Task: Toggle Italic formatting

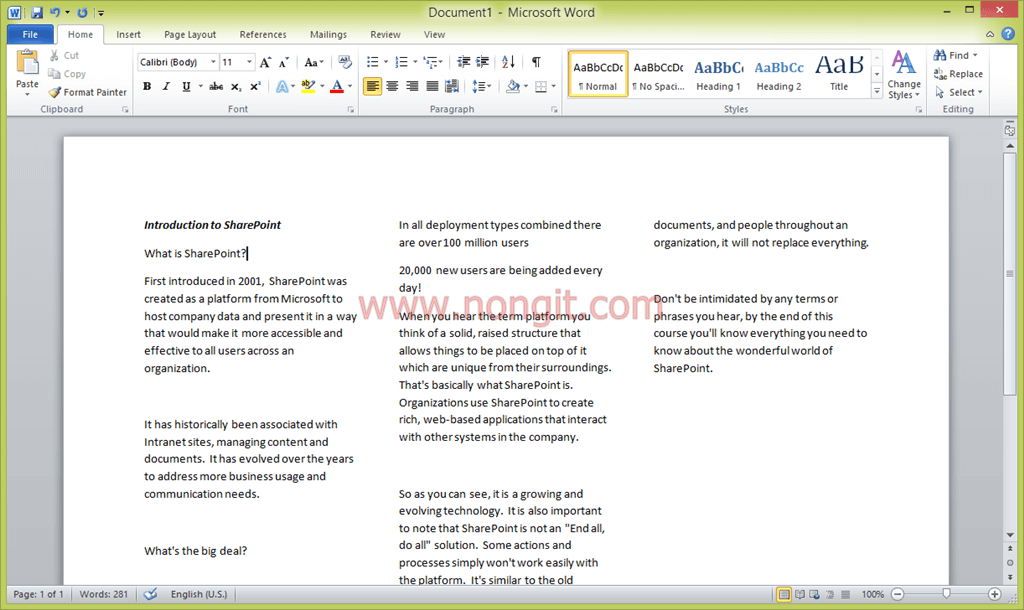Action: tap(166, 87)
